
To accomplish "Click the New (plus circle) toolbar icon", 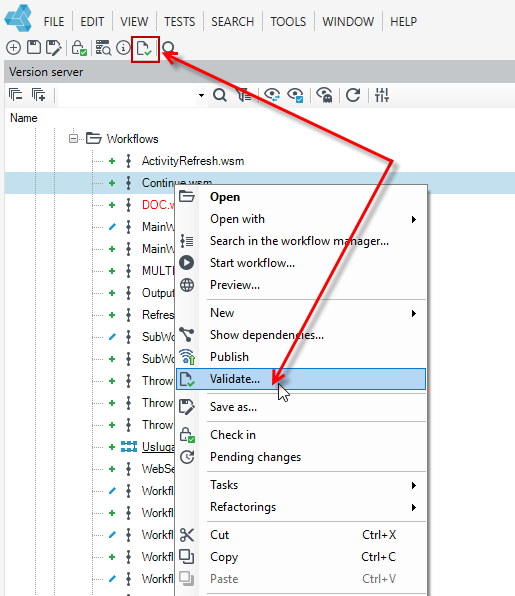I will point(13,48).
